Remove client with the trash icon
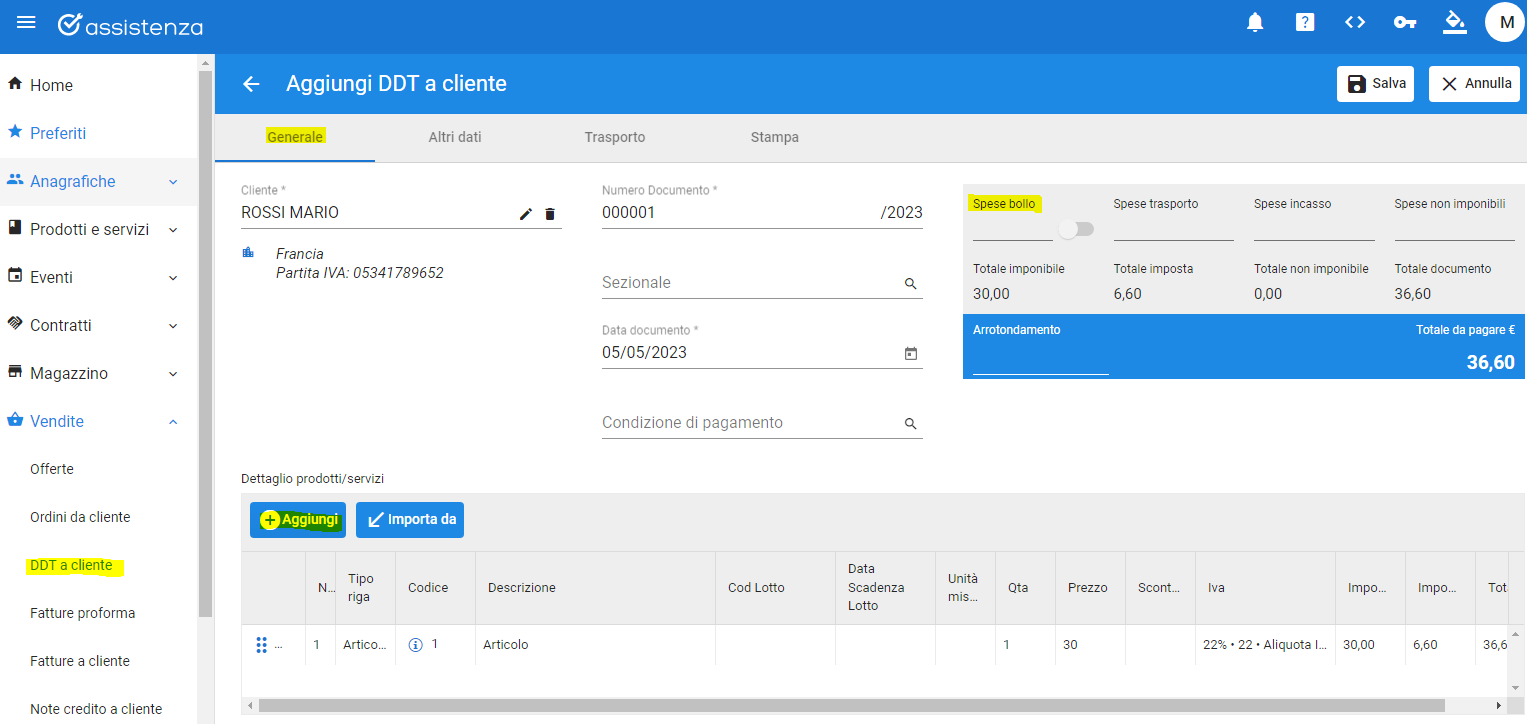The image size is (1527, 724). click(549, 213)
